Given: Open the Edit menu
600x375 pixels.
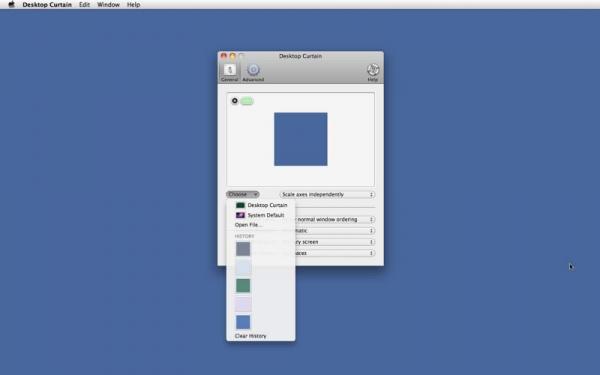Looking at the screenshot, I should [x=84, y=5].
